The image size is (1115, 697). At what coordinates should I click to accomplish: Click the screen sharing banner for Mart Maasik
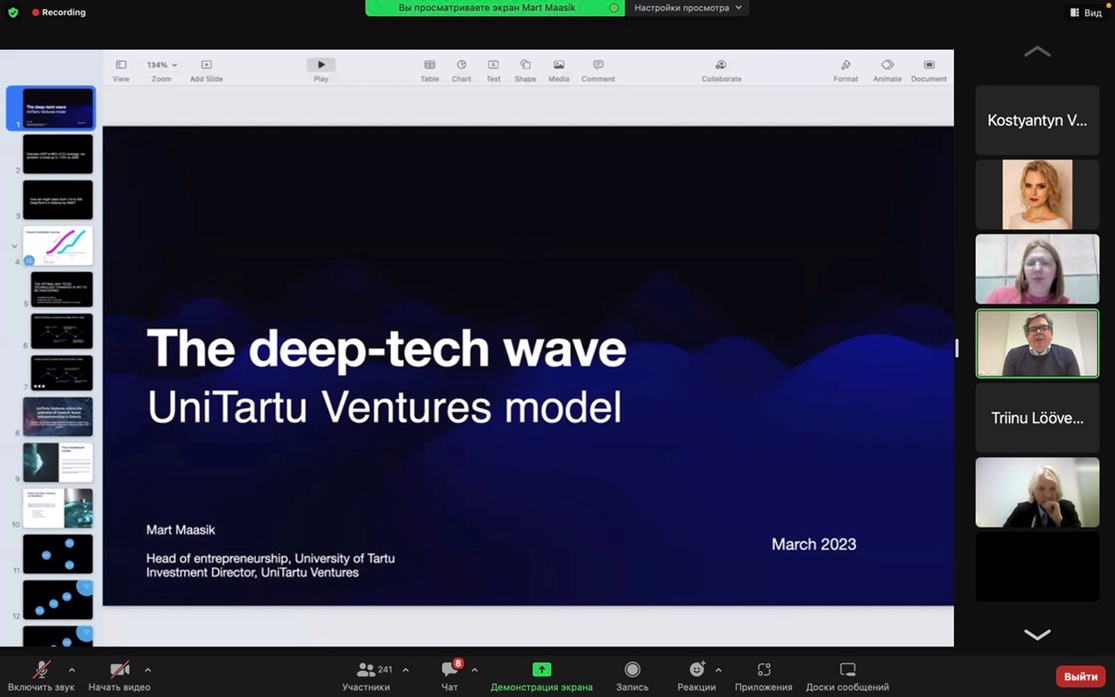495,8
